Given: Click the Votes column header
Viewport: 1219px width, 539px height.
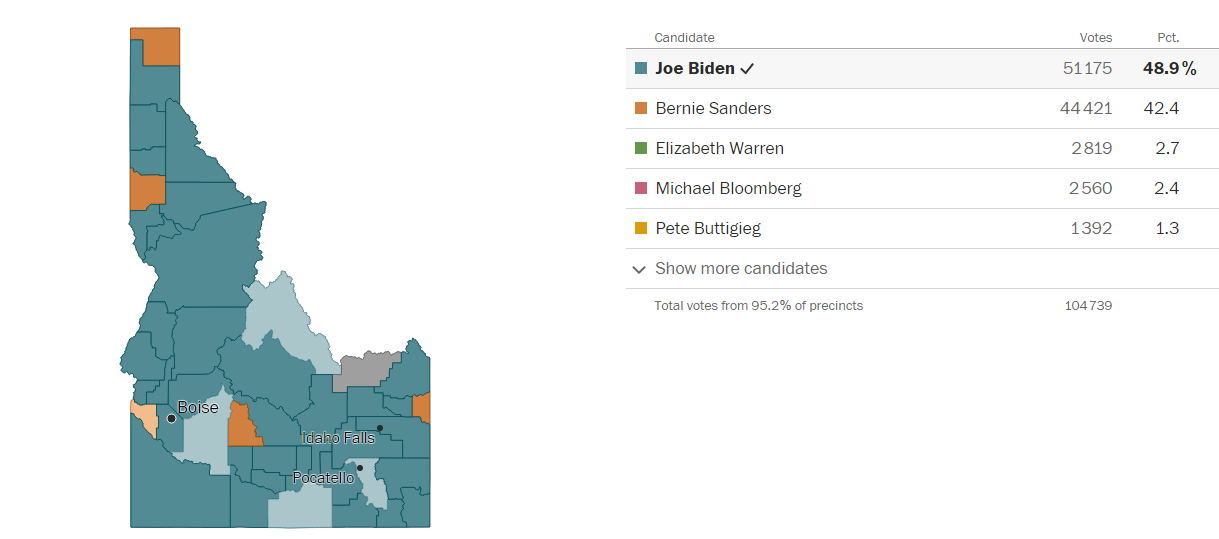Looking at the screenshot, I should 1095,38.
